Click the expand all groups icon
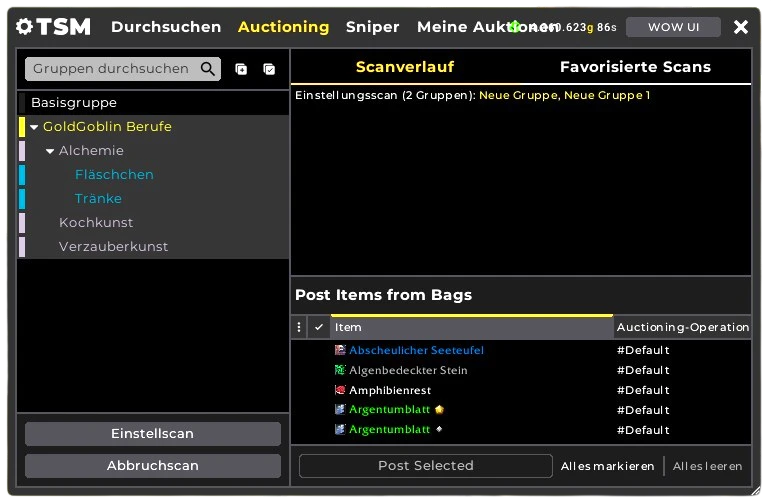This screenshot has height=504, width=771. (x=241, y=69)
